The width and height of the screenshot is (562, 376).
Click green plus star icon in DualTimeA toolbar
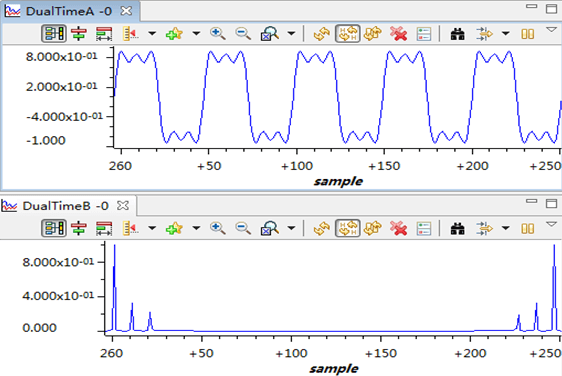[x=174, y=34]
